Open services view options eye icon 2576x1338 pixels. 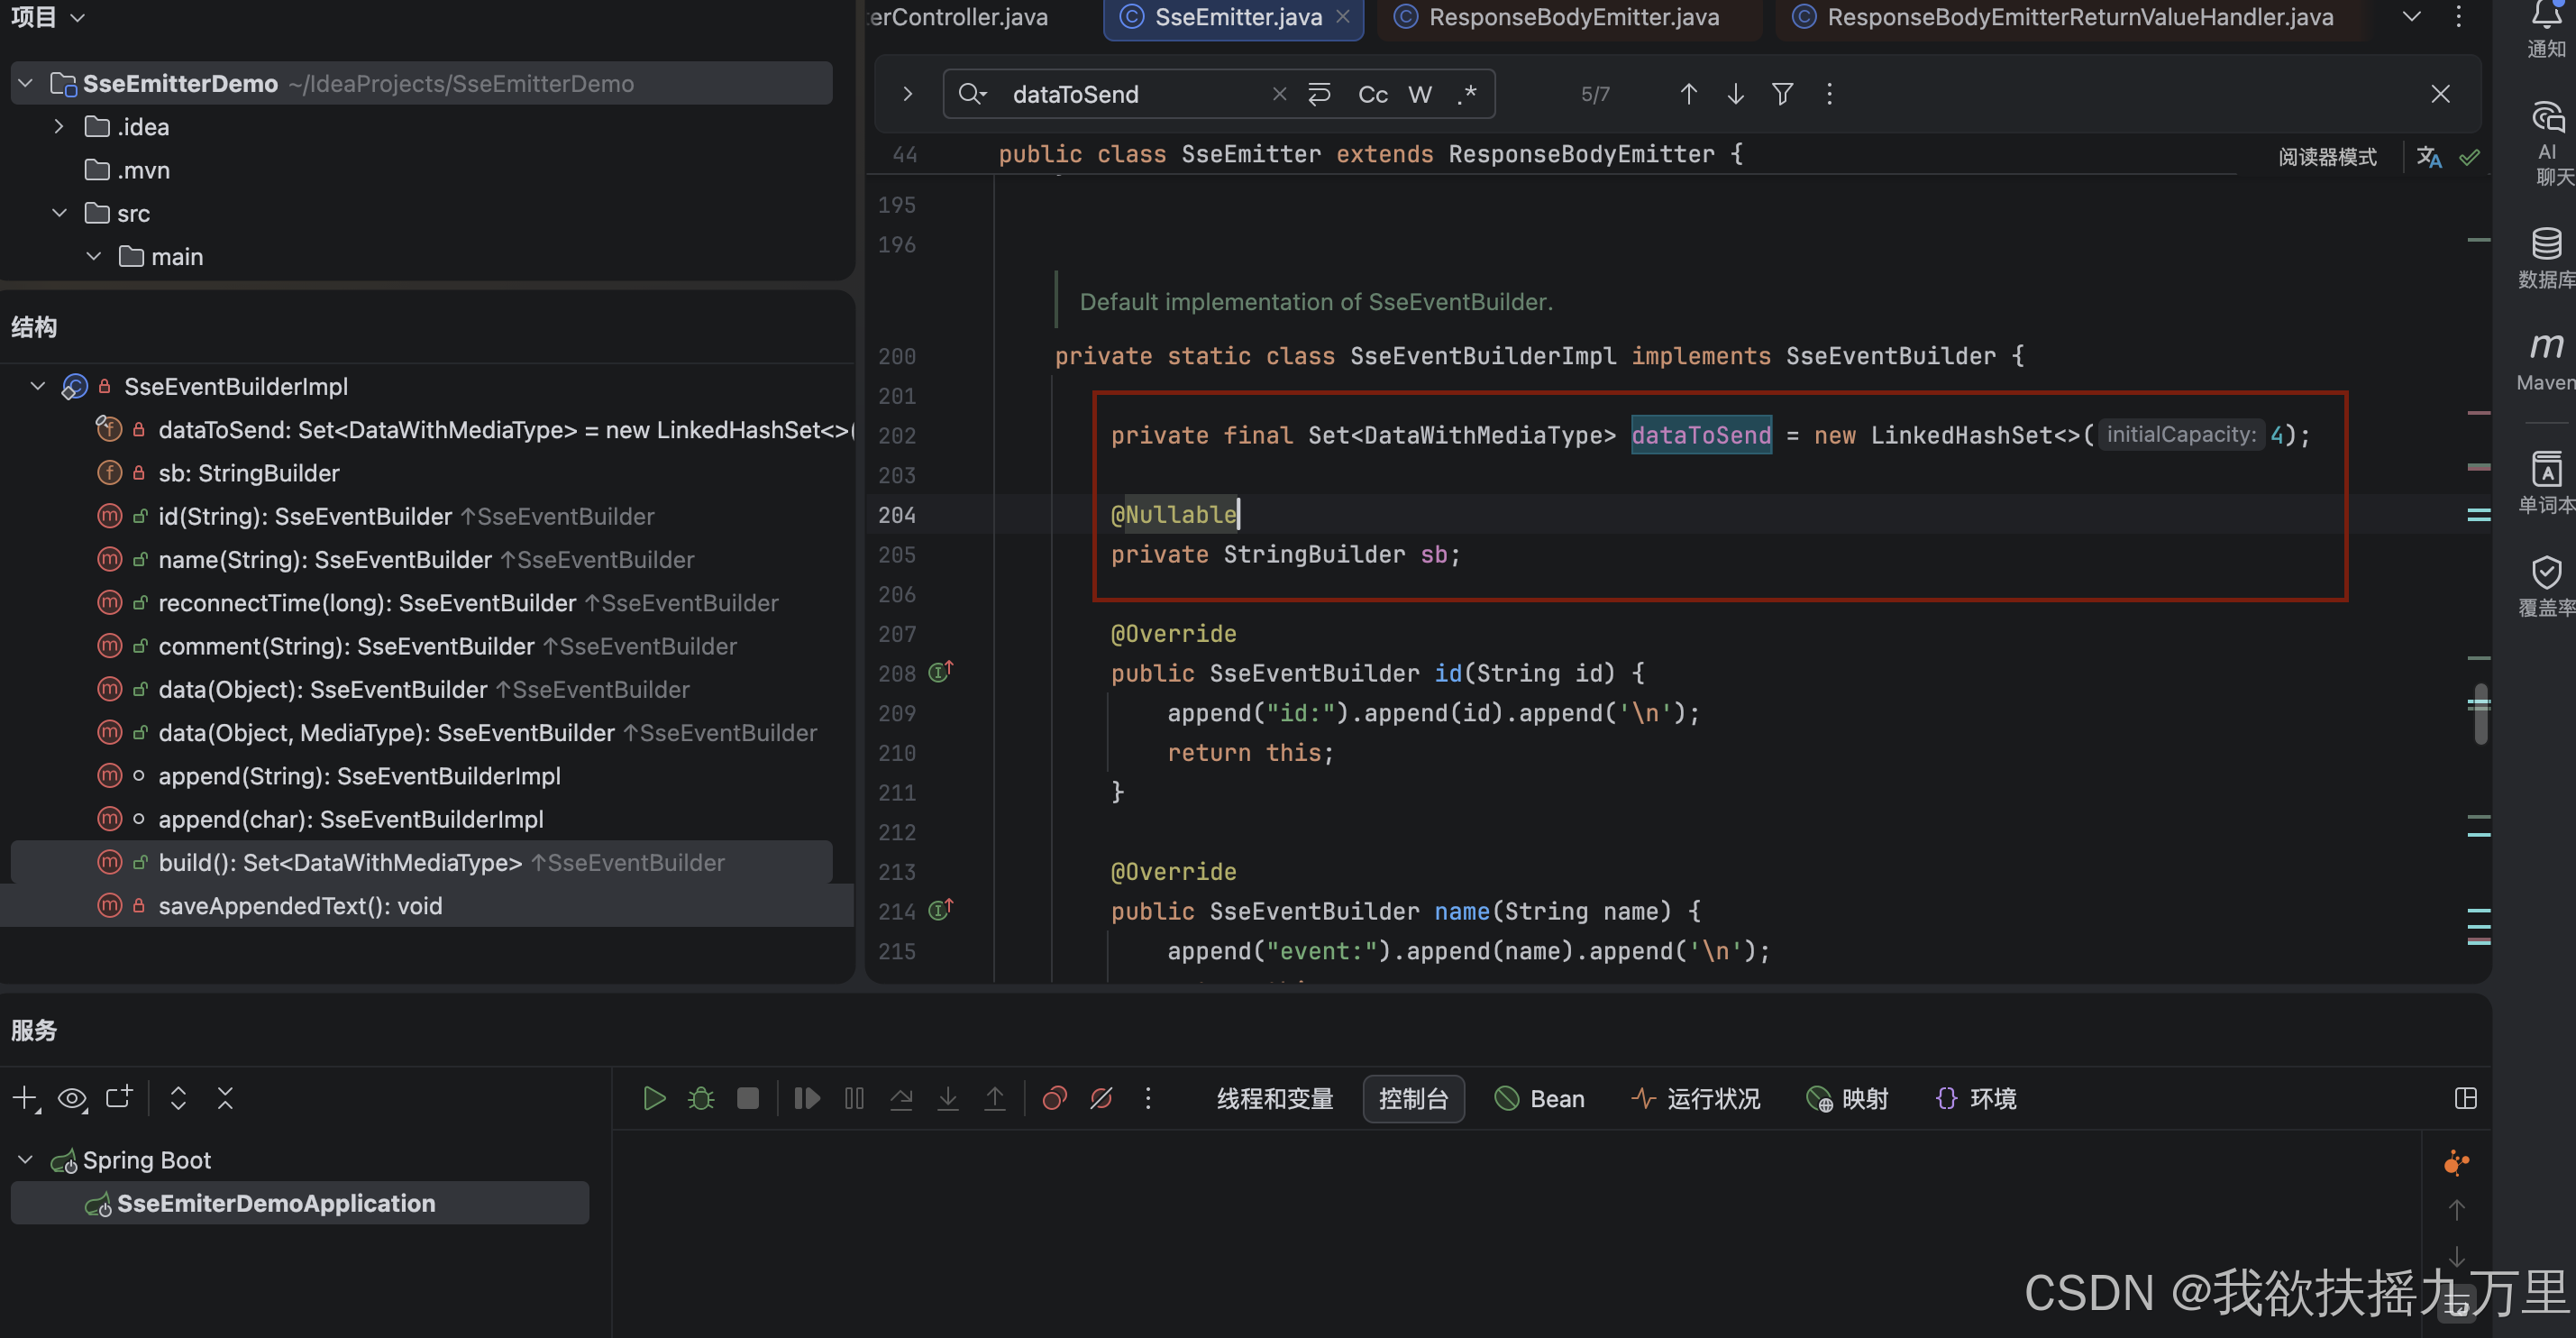click(72, 1098)
